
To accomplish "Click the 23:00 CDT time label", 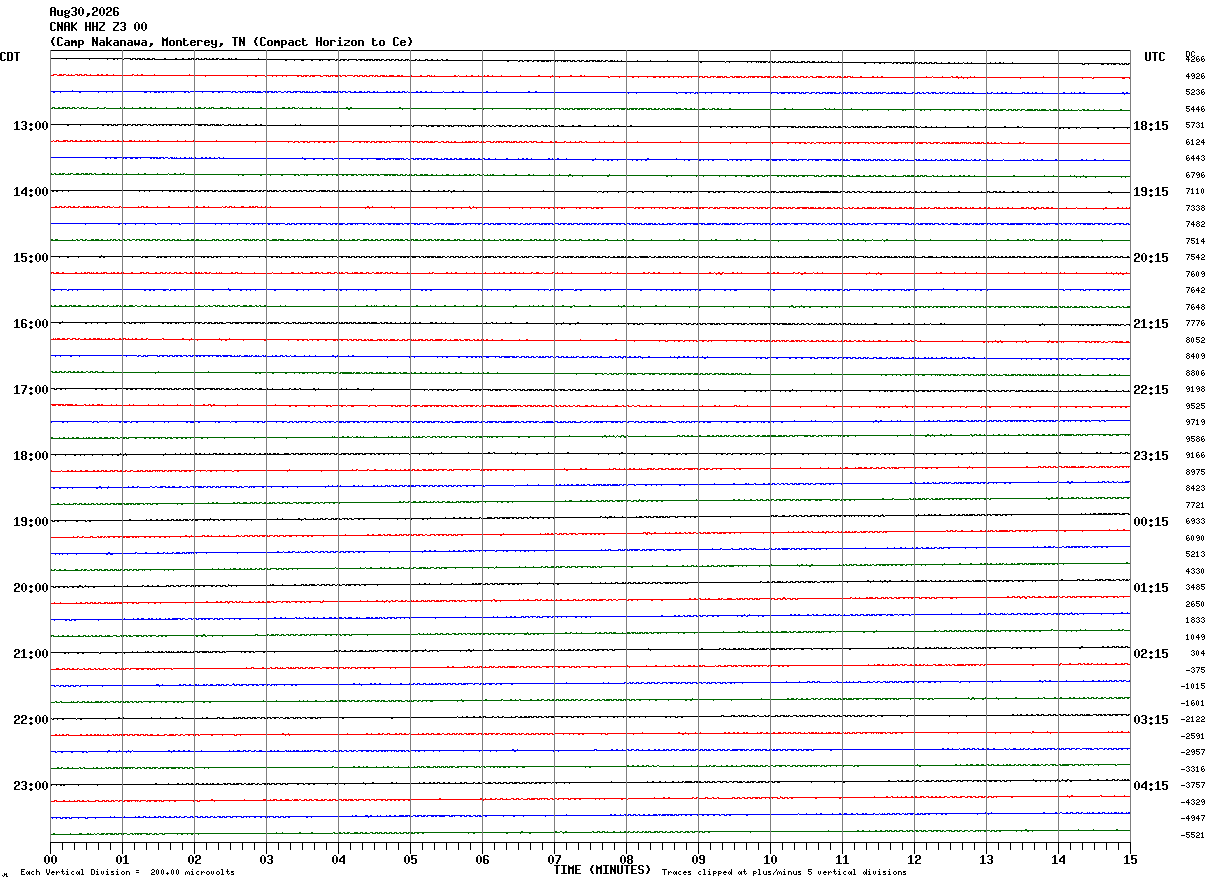I will tap(30, 786).
